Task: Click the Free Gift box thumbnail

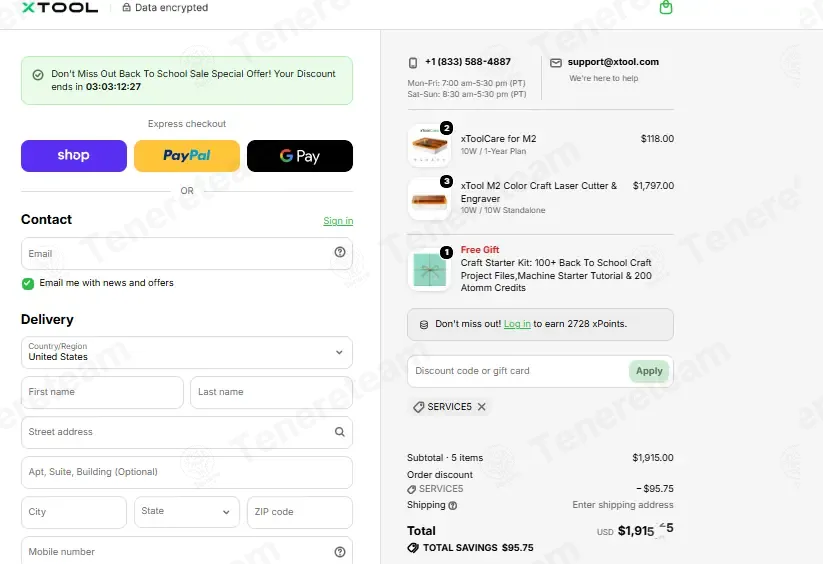Action: click(x=429, y=270)
